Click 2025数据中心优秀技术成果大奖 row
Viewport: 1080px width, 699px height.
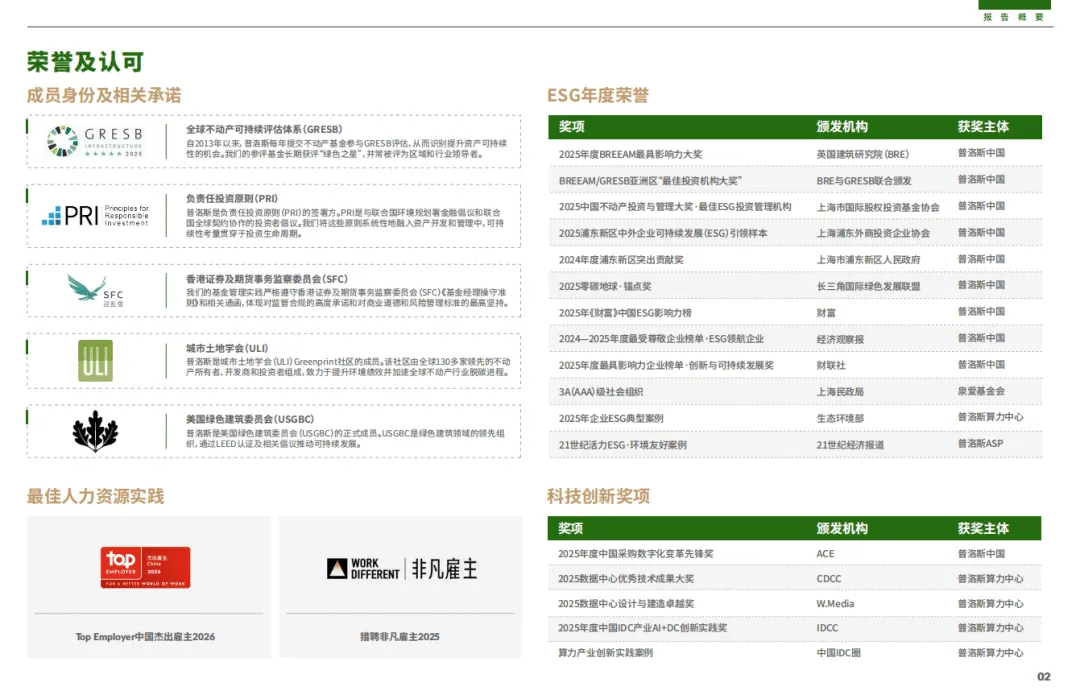(795, 578)
